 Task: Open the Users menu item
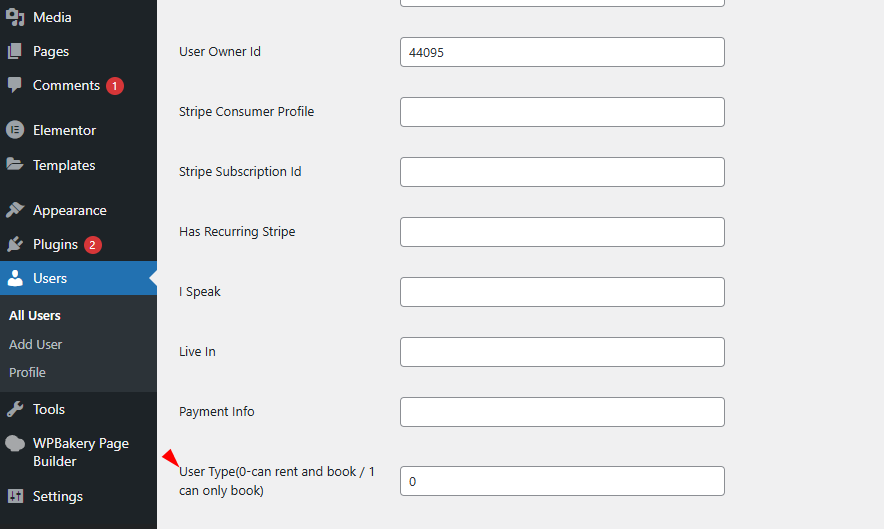pyautogui.click(x=50, y=278)
